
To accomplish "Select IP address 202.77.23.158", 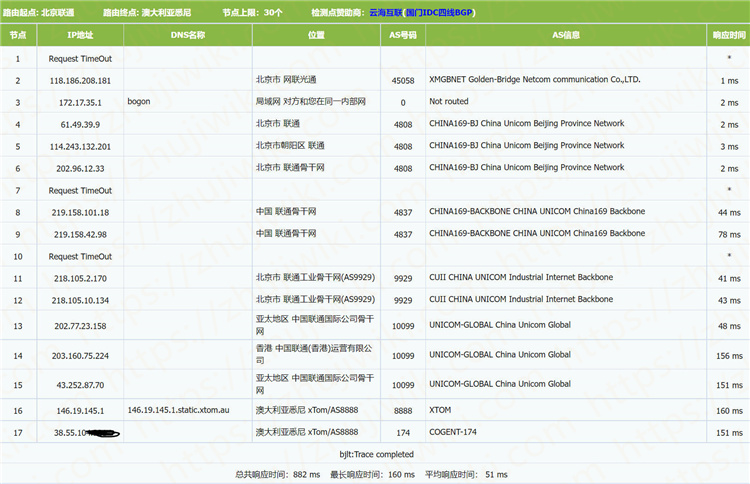I will coord(80,326).
